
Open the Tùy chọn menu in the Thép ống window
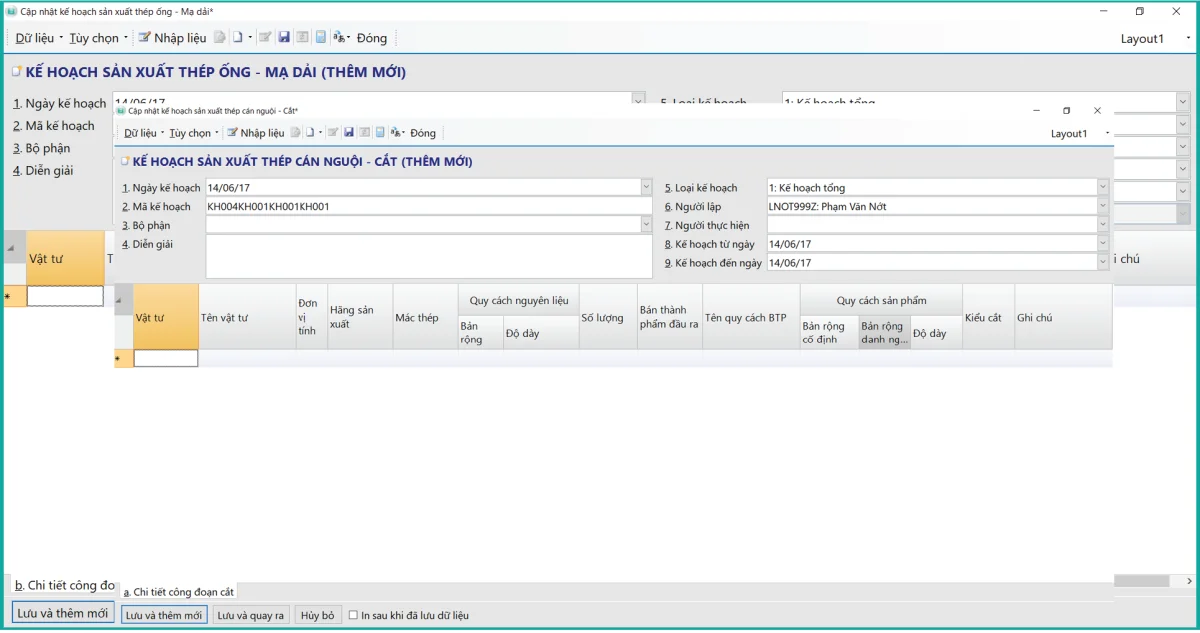pyautogui.click(x=94, y=38)
